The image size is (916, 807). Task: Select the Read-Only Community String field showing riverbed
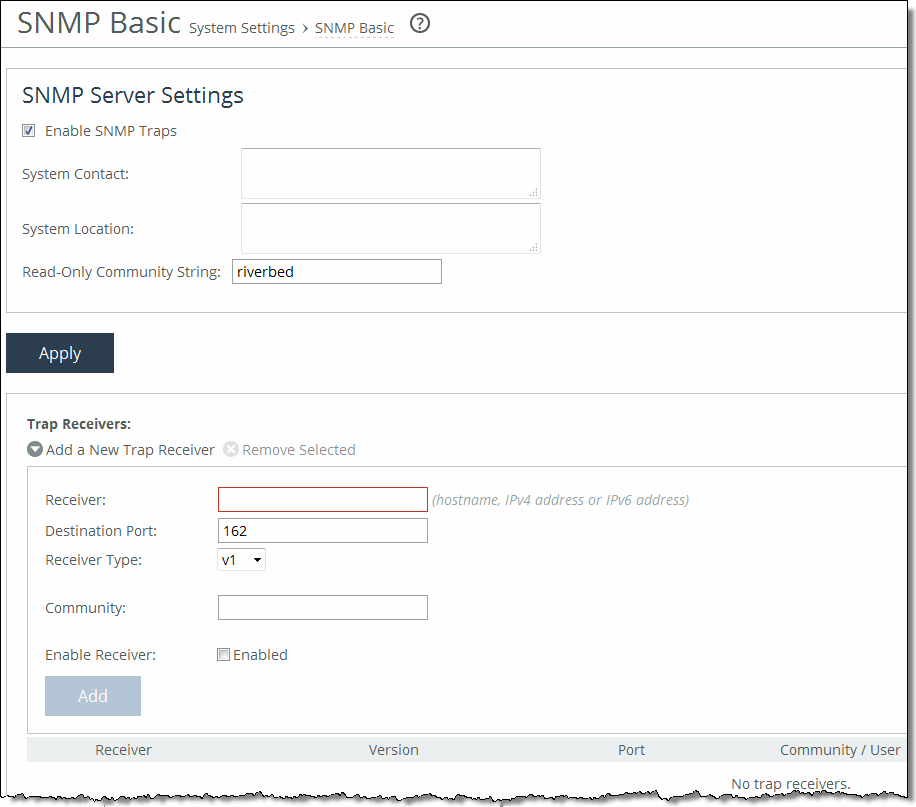click(x=336, y=271)
